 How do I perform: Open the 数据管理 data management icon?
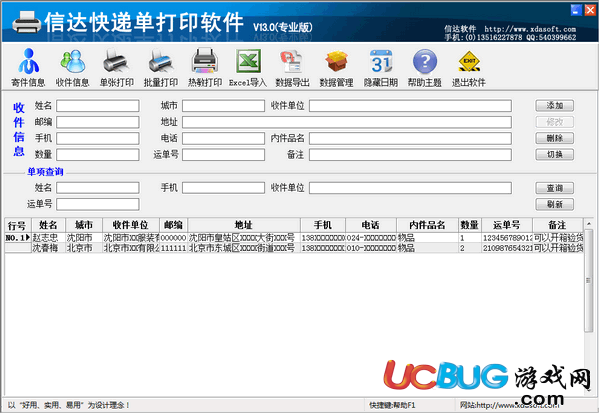pos(336,67)
